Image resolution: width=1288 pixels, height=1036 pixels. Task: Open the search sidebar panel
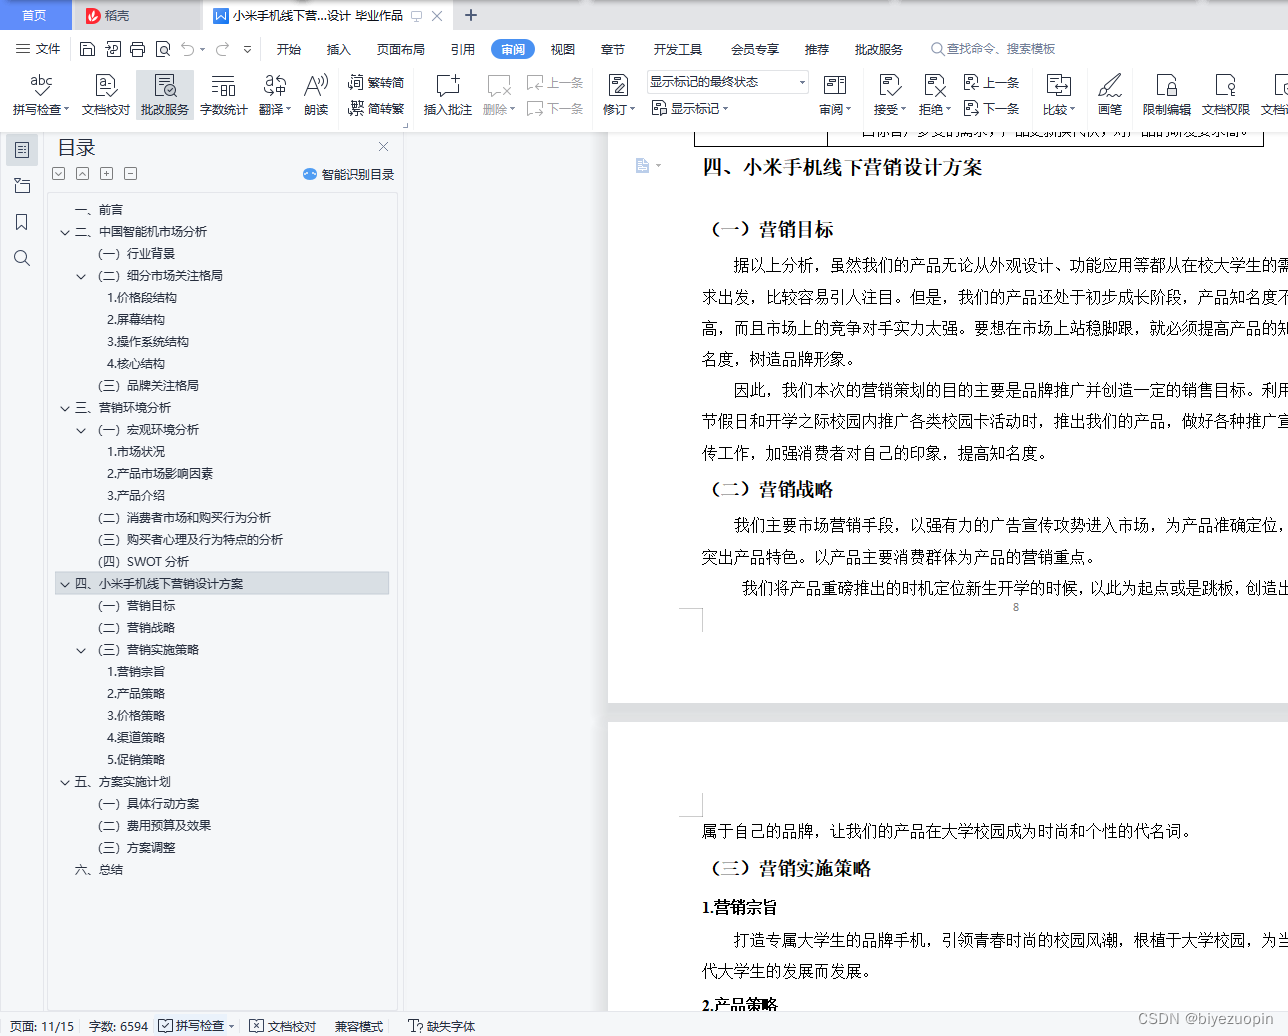[x=22, y=258]
